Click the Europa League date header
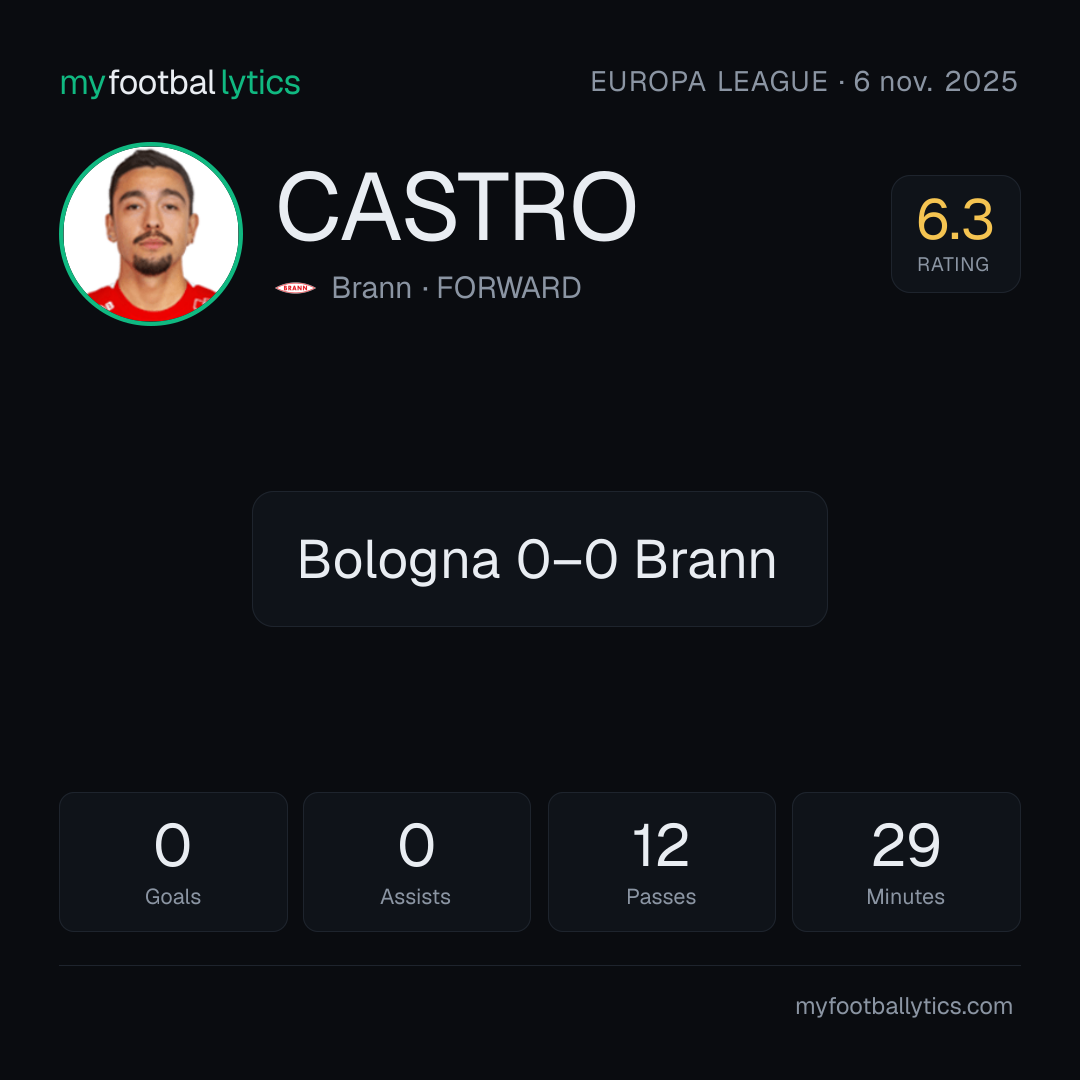1080x1080 pixels. point(804,82)
